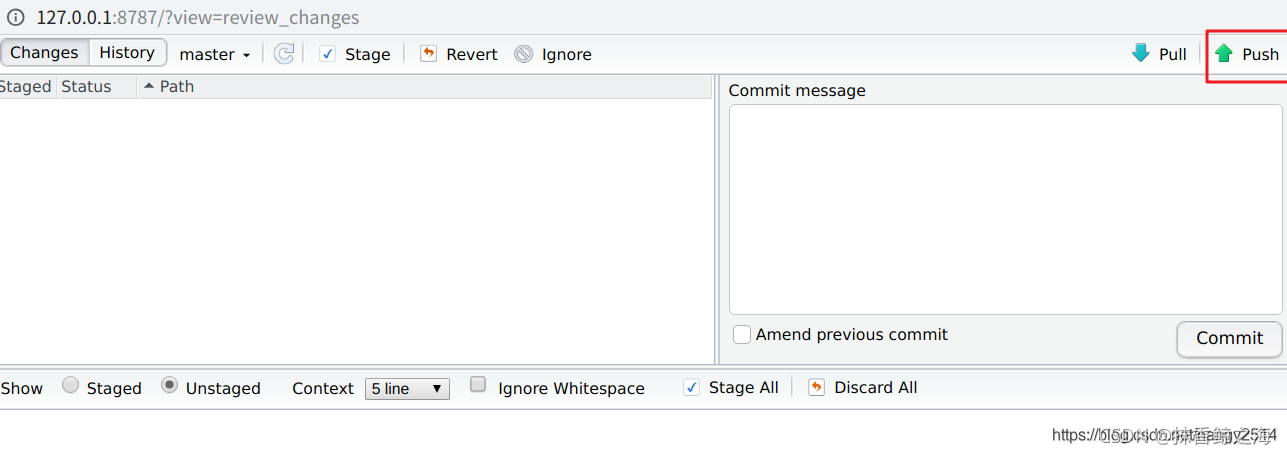Switch to the Changes tab
Screen dimensions: 1287x454
(44, 53)
